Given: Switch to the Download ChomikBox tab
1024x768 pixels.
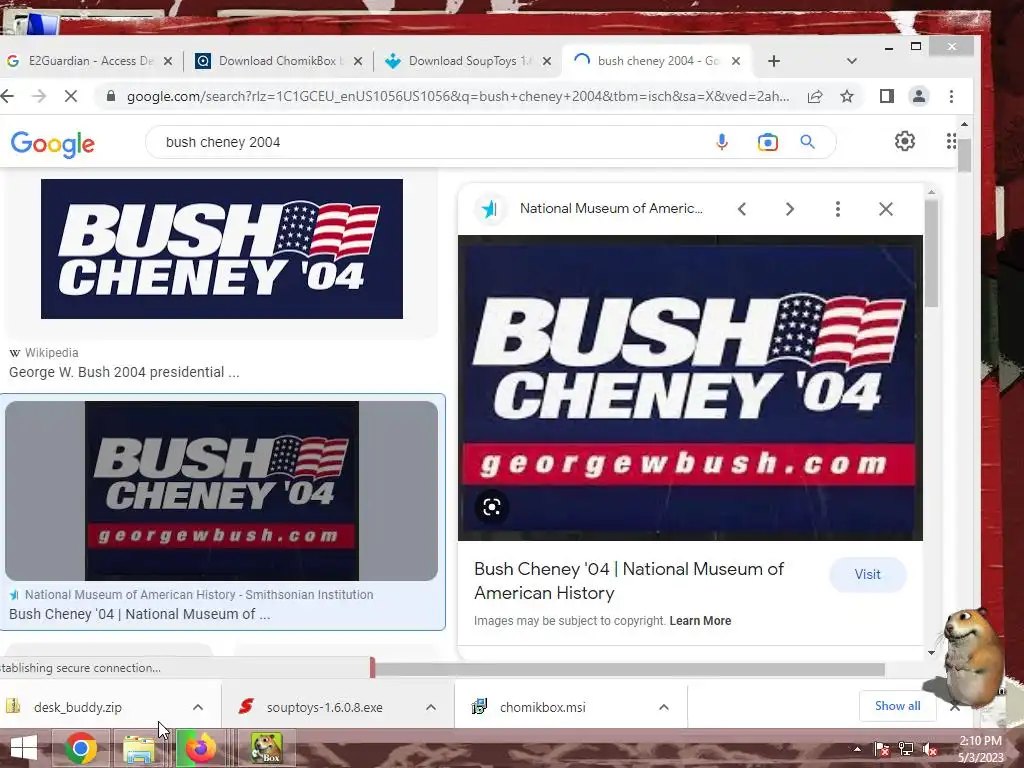Looking at the screenshot, I should 278,61.
